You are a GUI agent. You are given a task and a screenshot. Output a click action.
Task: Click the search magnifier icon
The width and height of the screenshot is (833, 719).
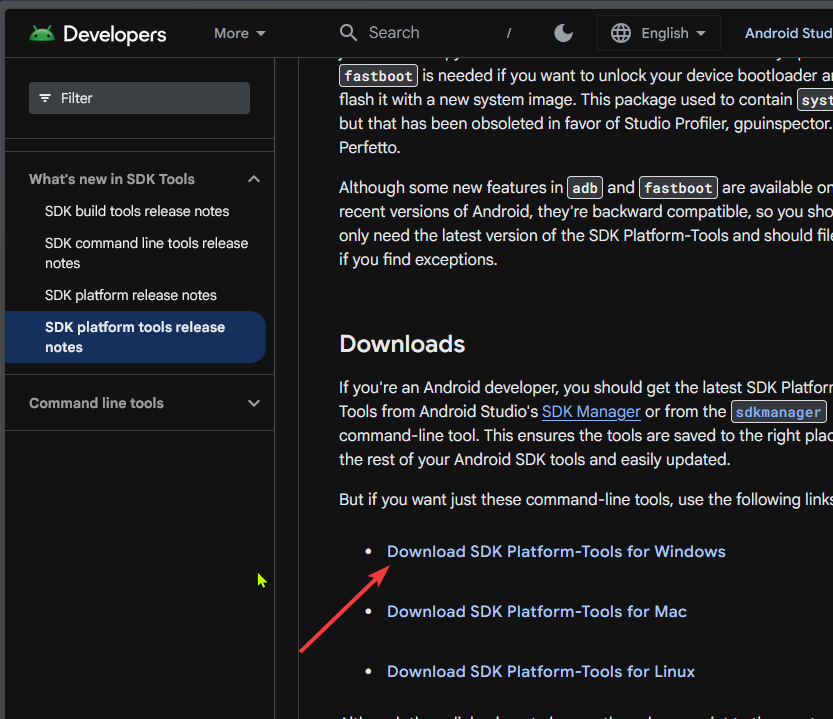point(348,33)
